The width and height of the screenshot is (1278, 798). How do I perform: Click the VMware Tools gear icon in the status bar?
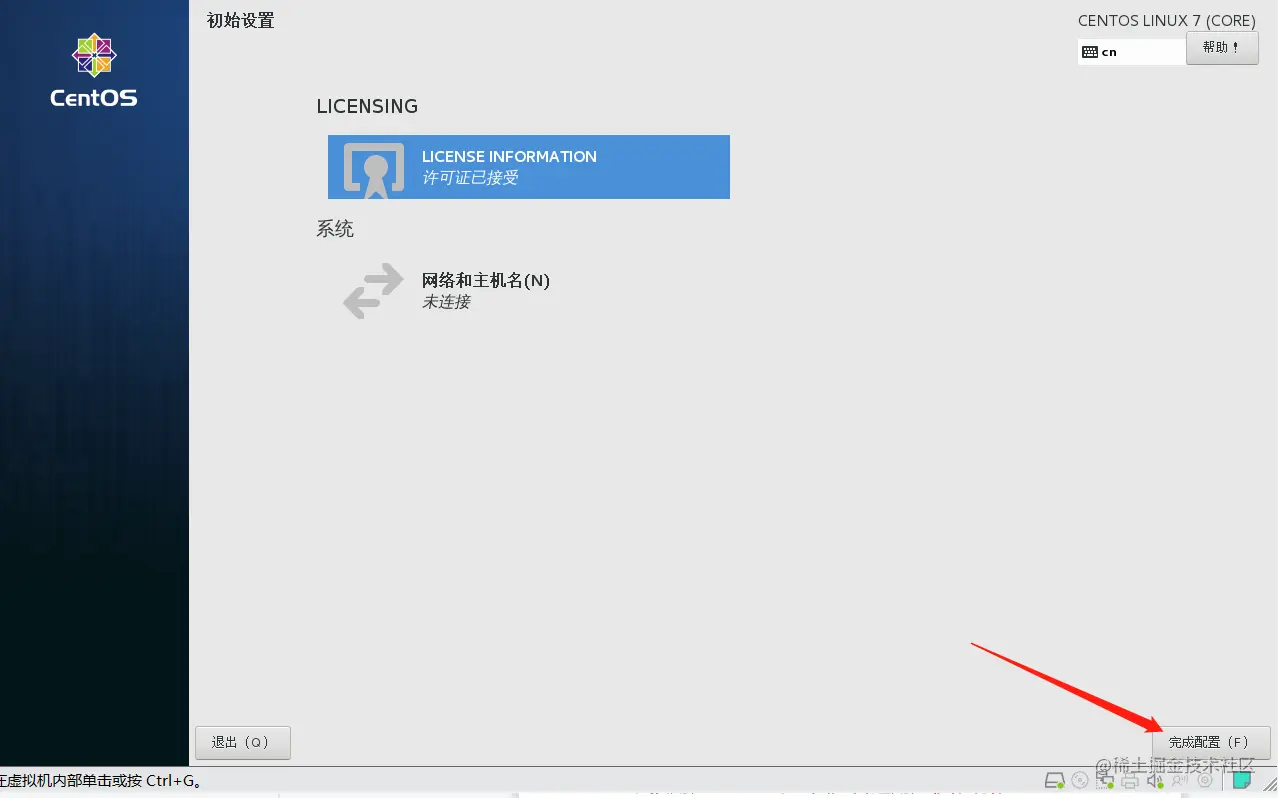coord(1204,780)
